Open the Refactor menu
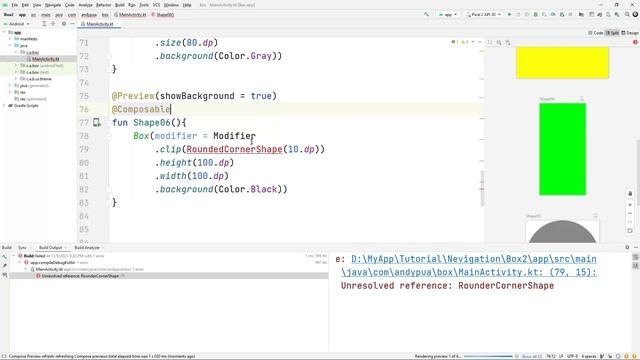The width and height of the screenshot is (640, 360). pos(103,5)
